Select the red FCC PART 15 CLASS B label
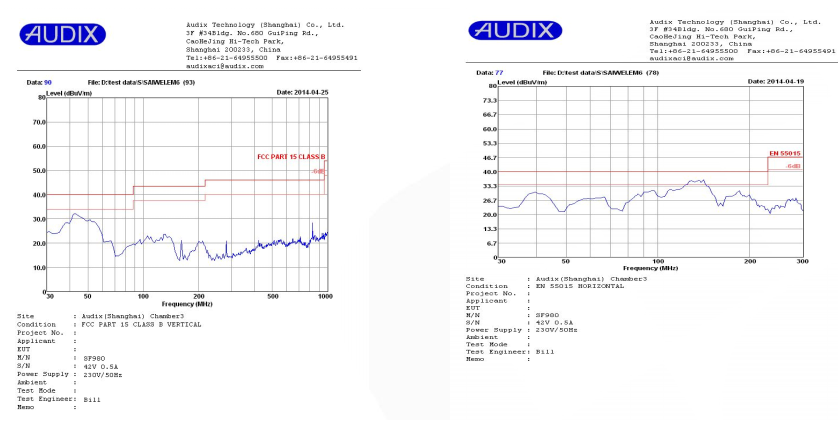The width and height of the screenshot is (838, 422). click(x=291, y=158)
